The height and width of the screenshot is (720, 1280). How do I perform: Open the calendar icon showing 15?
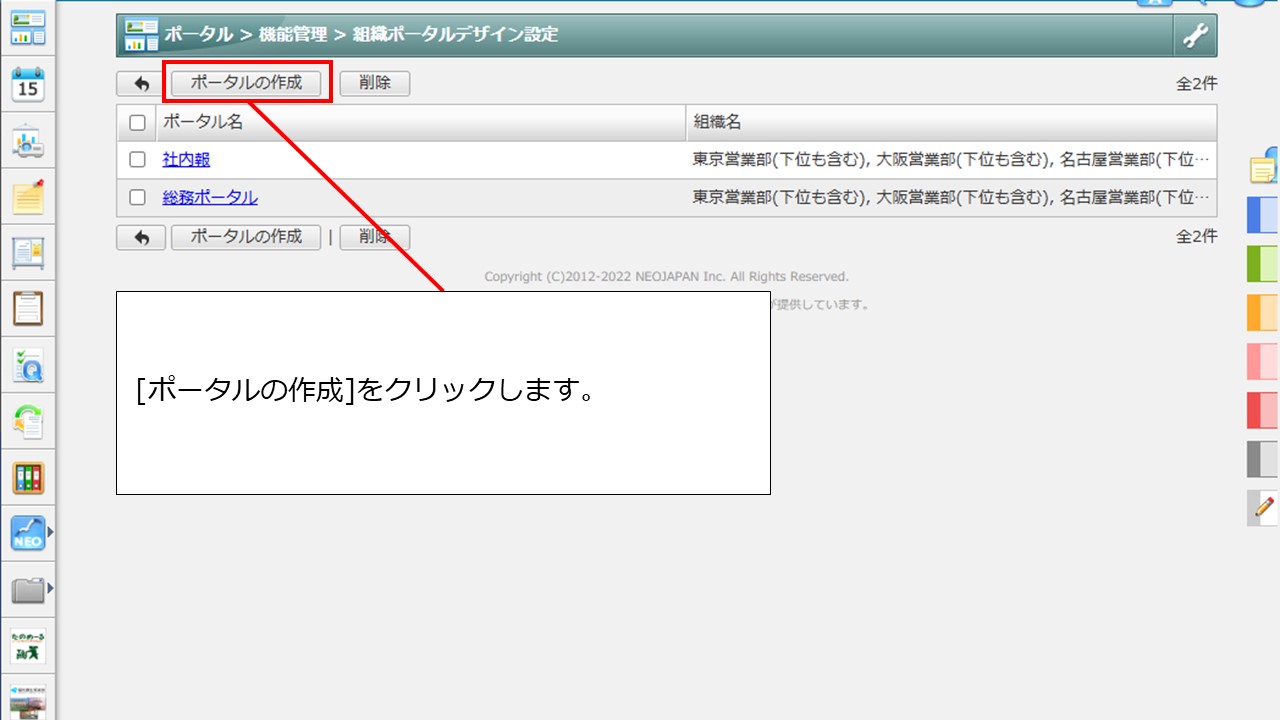coord(28,86)
